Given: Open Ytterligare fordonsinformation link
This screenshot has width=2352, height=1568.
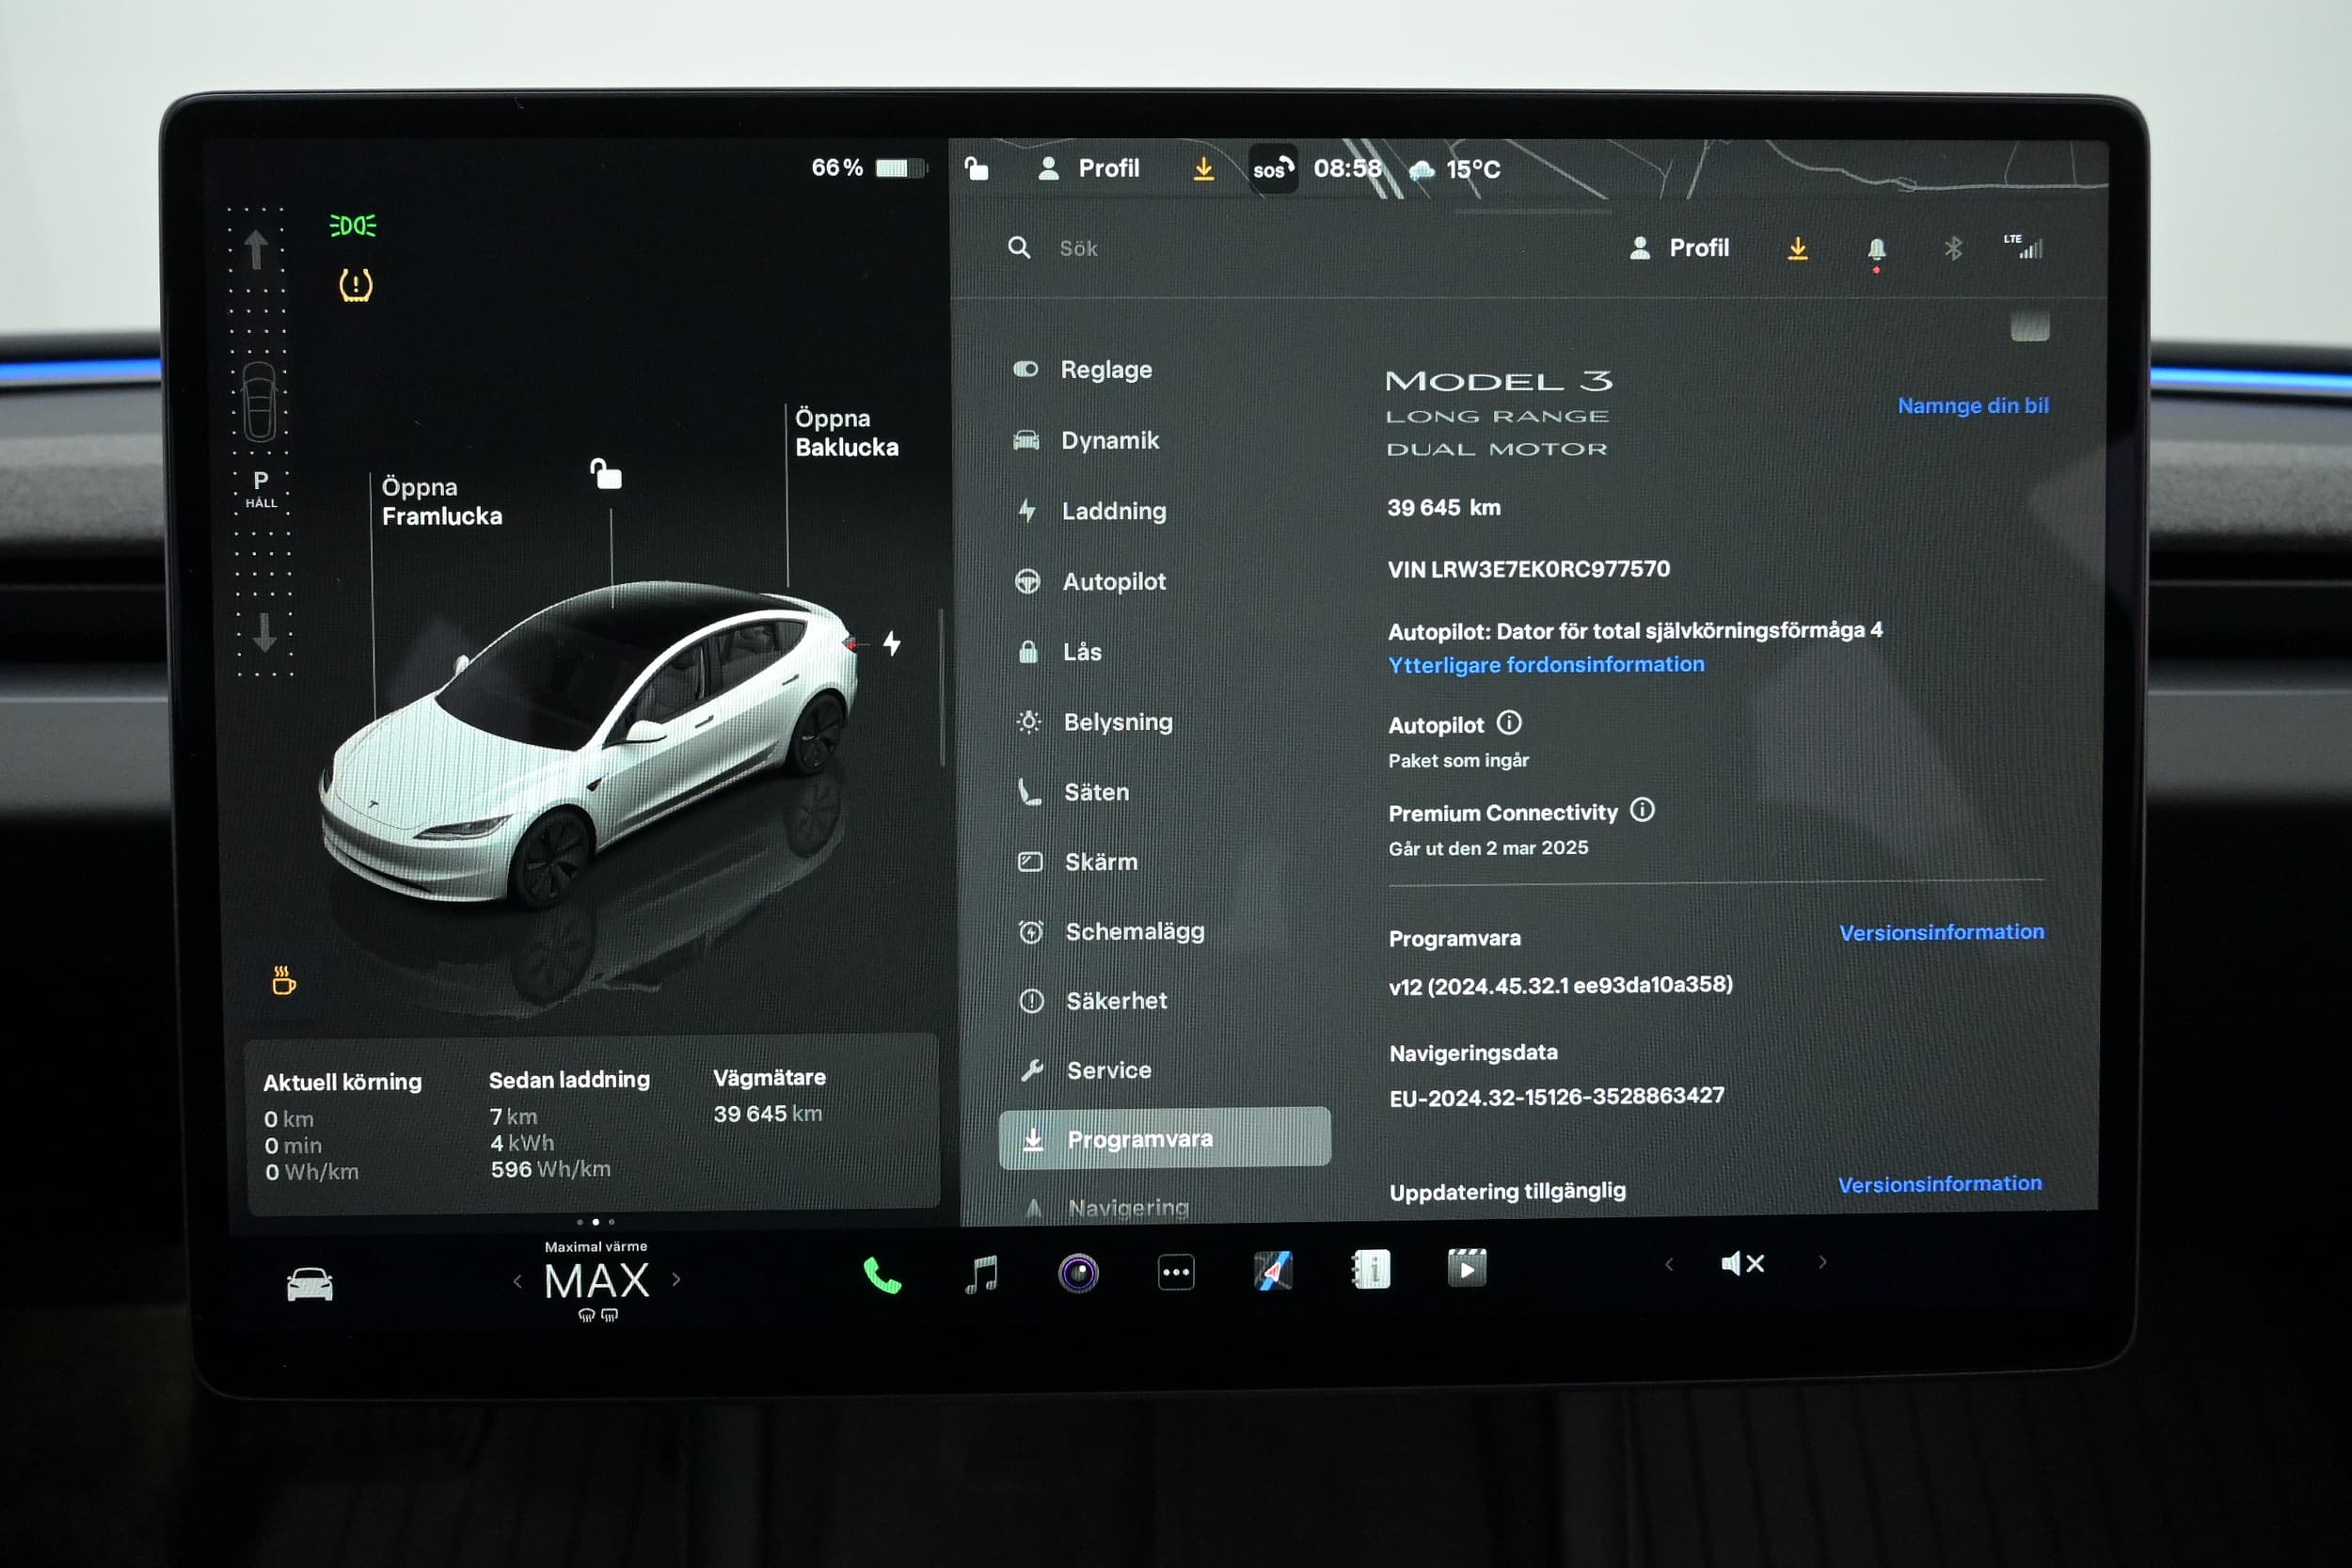Looking at the screenshot, I should tap(1546, 665).
